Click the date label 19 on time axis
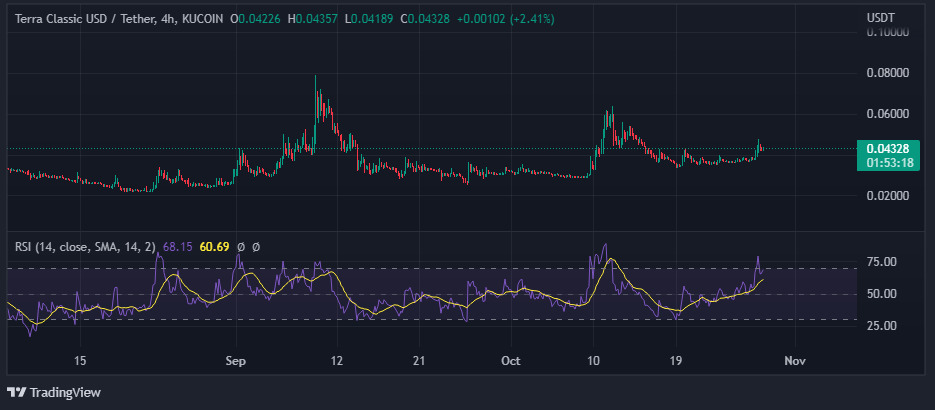Screen dimensions: 935x410 (676, 361)
